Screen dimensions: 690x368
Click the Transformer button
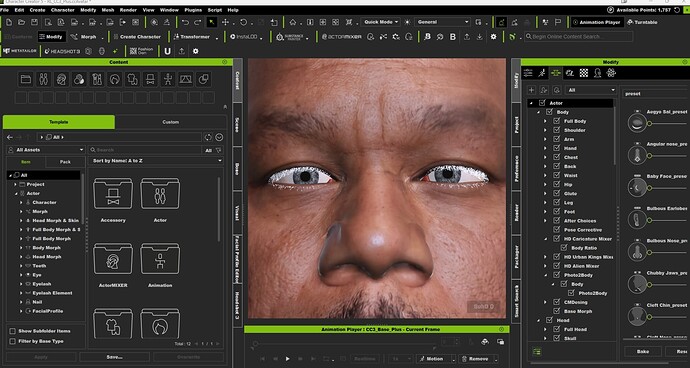point(192,37)
